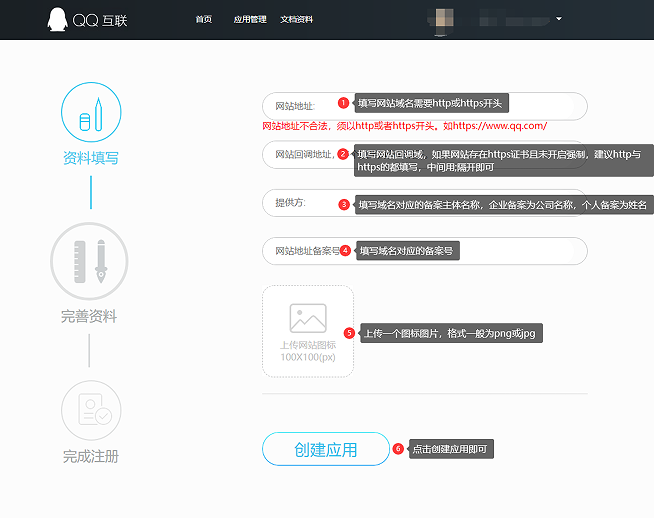
Task: Click the QQ 互联 title text
Action: pyautogui.click(x=100, y=20)
